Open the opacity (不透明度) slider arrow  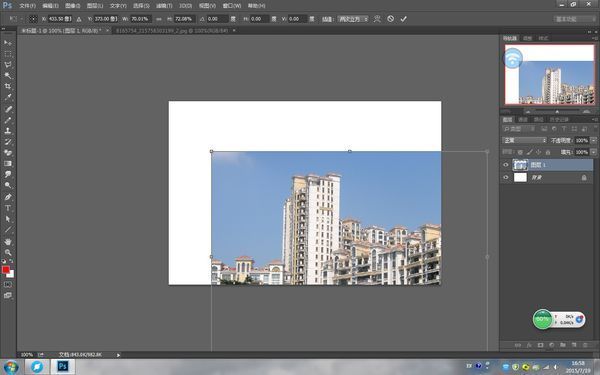pos(593,140)
